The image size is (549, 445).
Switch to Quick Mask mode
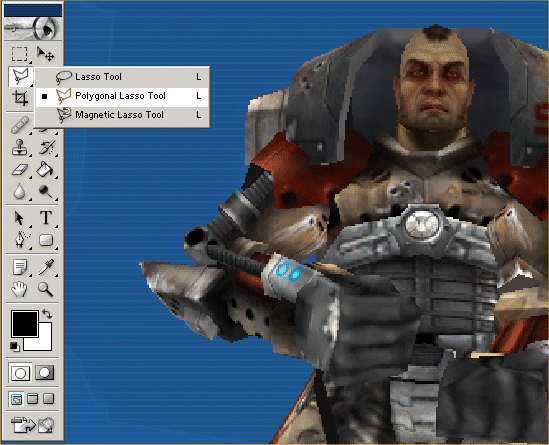tap(44, 373)
